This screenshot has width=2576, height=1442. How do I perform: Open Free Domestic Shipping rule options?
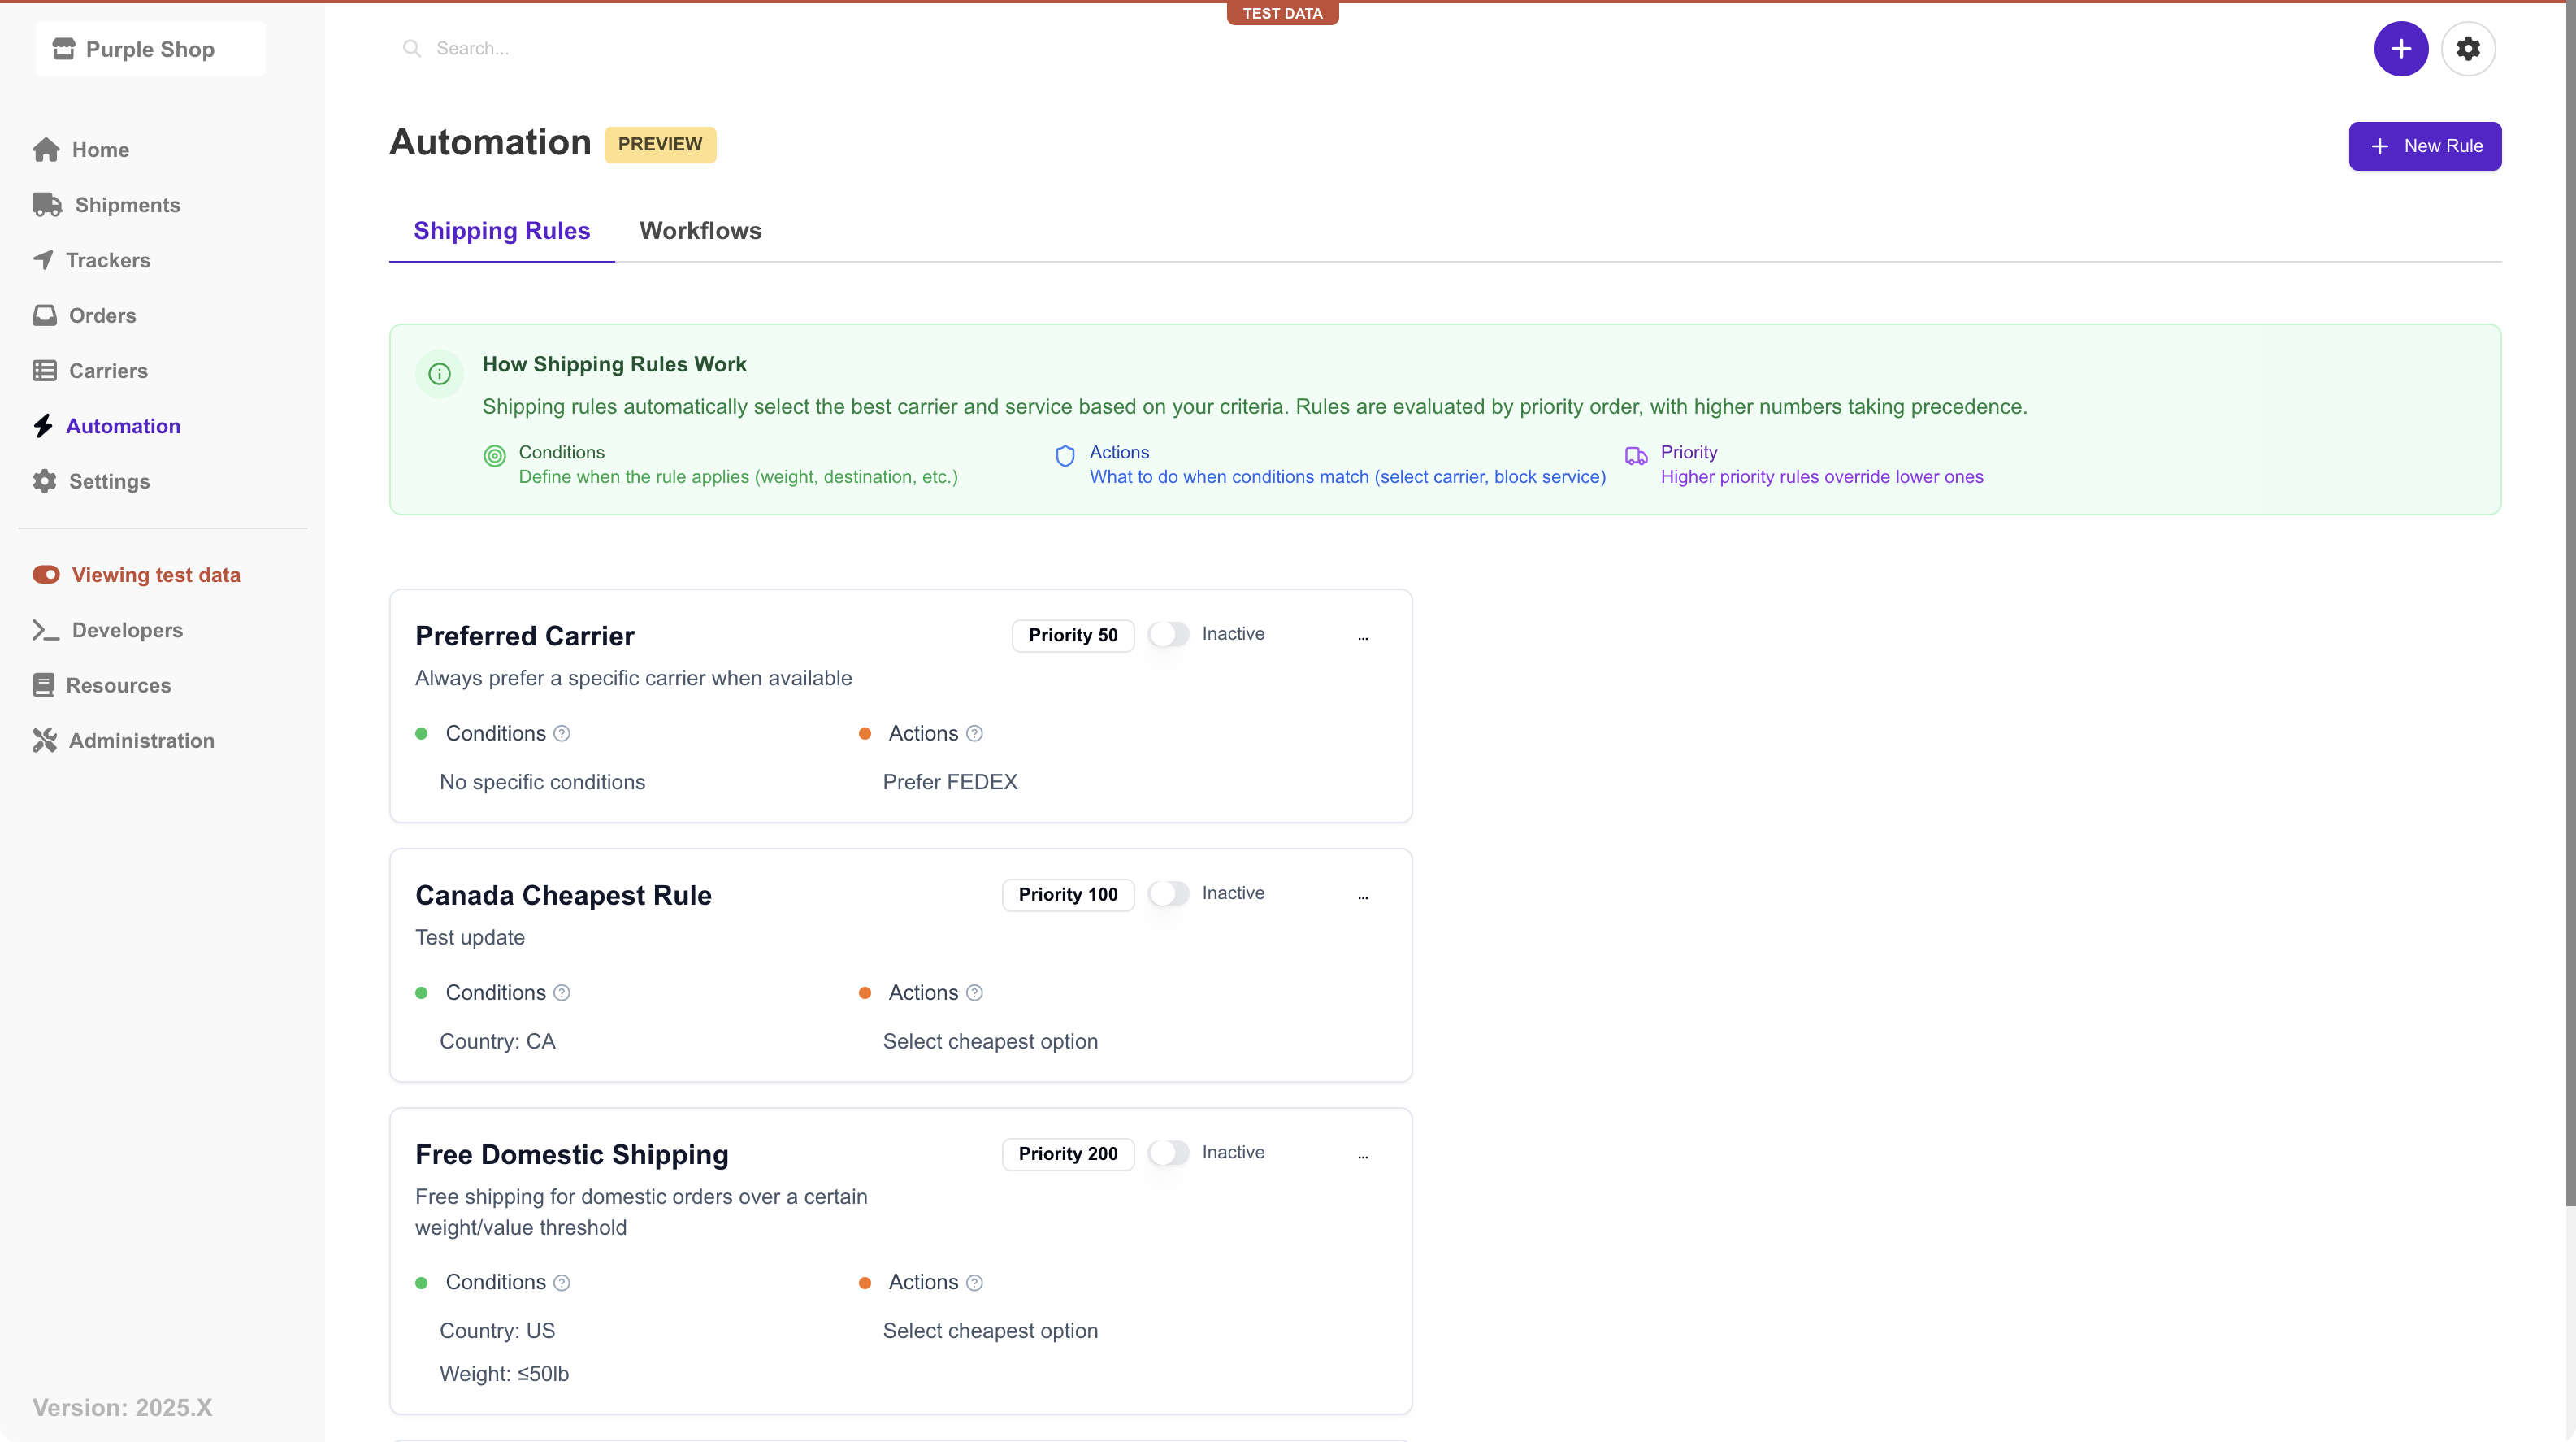pyautogui.click(x=1362, y=1155)
